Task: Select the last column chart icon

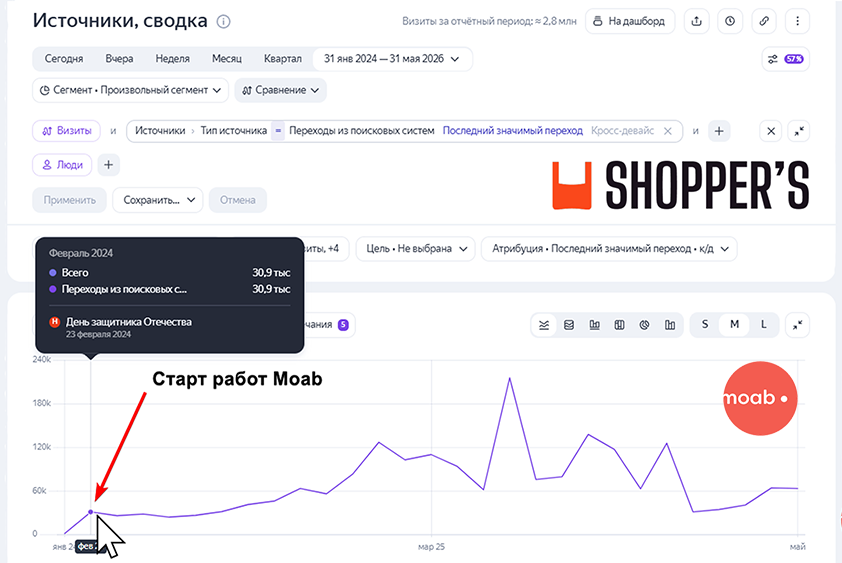Action: [x=670, y=324]
